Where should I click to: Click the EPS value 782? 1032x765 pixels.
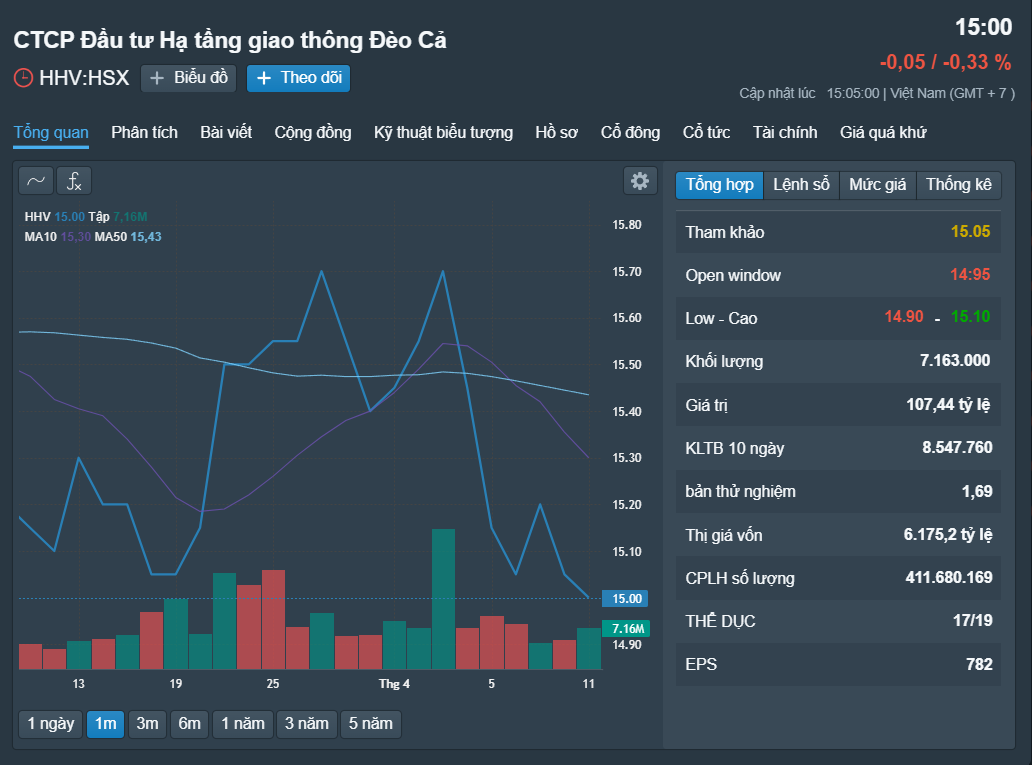pyautogui.click(x=979, y=664)
